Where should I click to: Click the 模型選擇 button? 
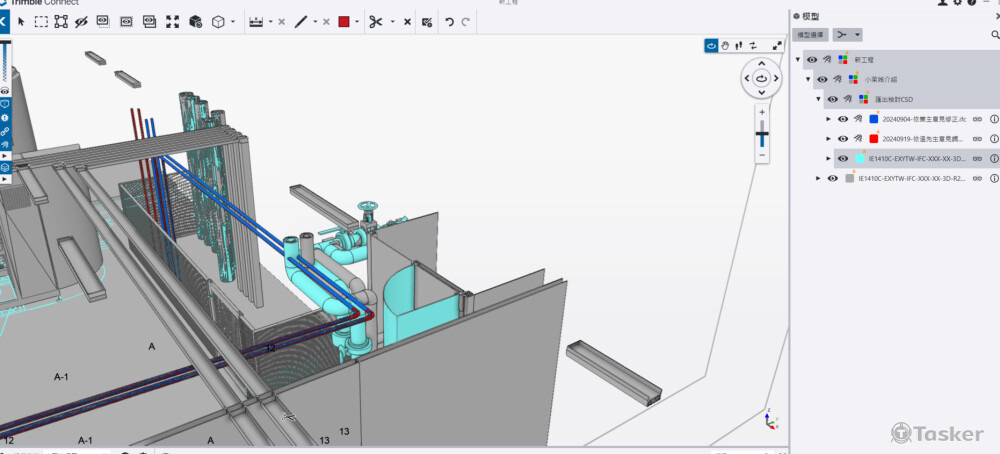tap(809, 35)
